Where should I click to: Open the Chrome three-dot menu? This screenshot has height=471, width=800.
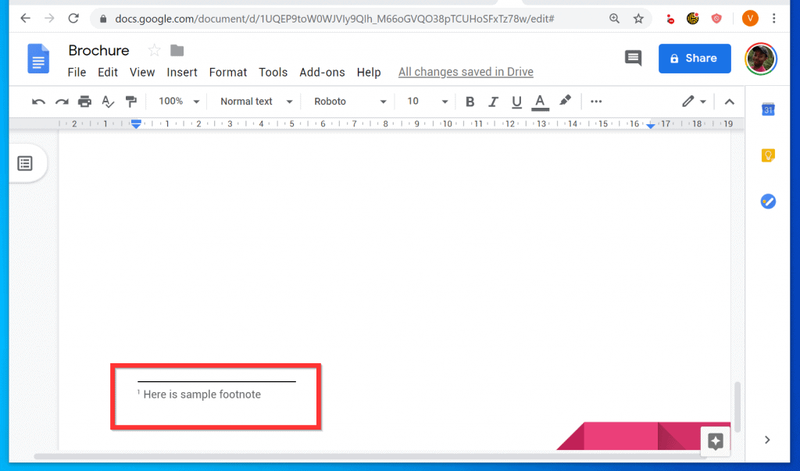point(774,18)
